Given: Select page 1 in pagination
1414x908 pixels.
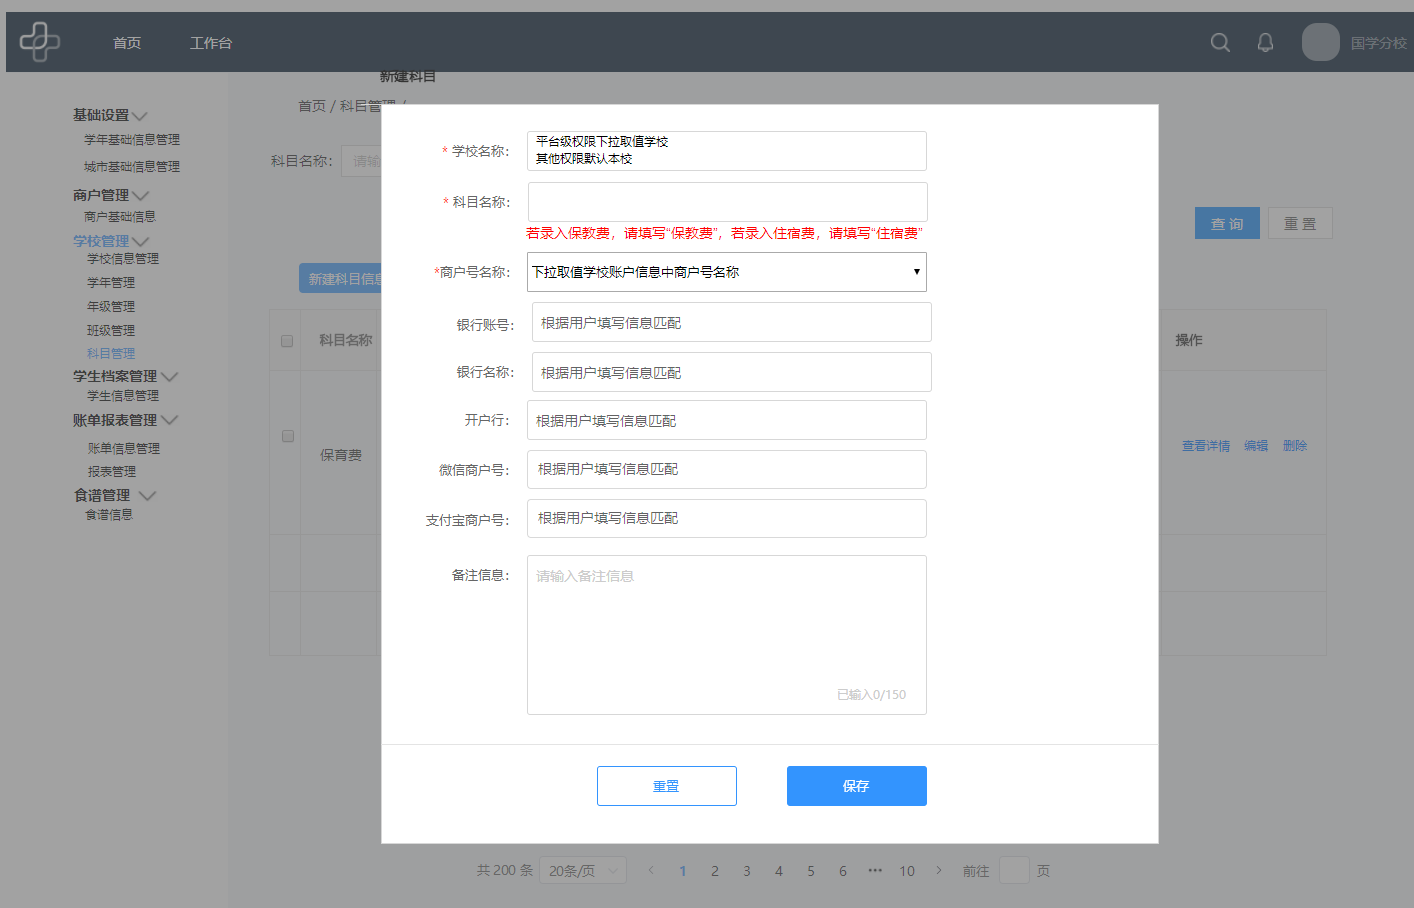Looking at the screenshot, I should [x=683, y=871].
